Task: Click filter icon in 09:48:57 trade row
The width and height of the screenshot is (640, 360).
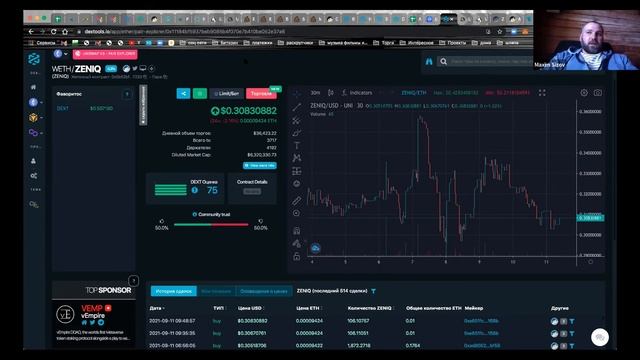Action: tap(572, 321)
